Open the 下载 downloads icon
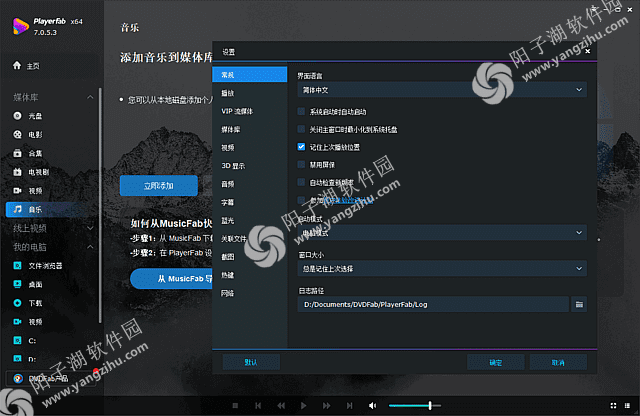Screen dimensions: 640x416 17,303
